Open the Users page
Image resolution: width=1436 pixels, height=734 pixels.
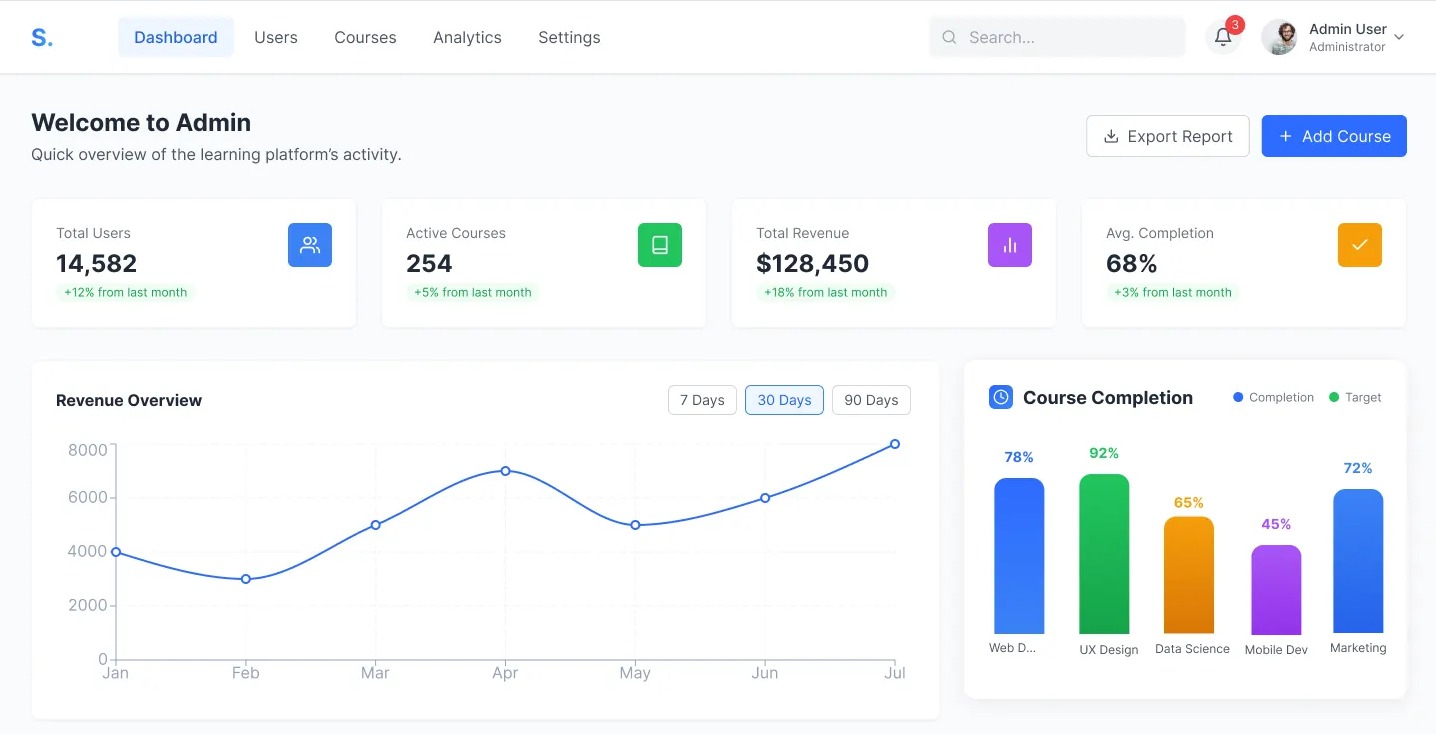click(x=276, y=37)
